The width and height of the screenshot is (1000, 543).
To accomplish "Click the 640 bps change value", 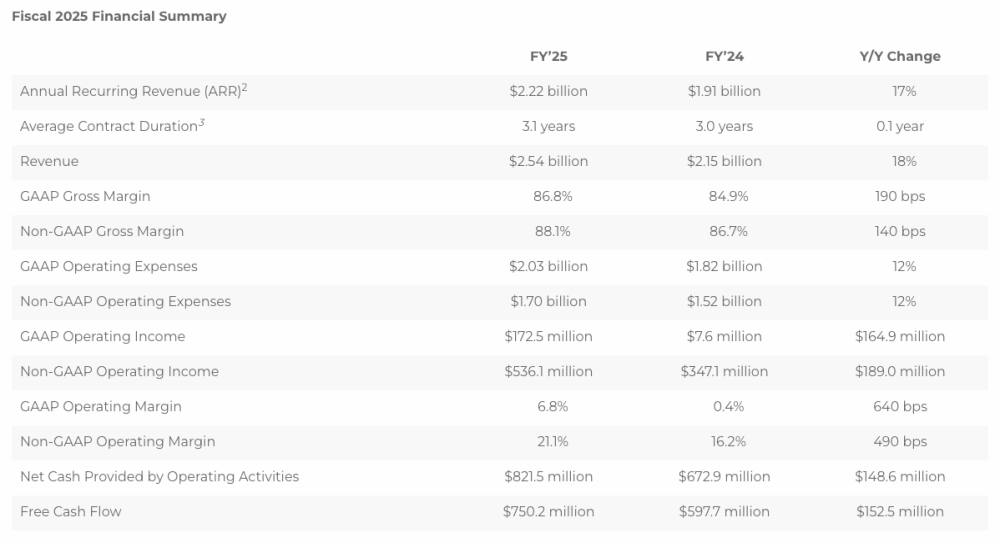I will click(x=900, y=406).
